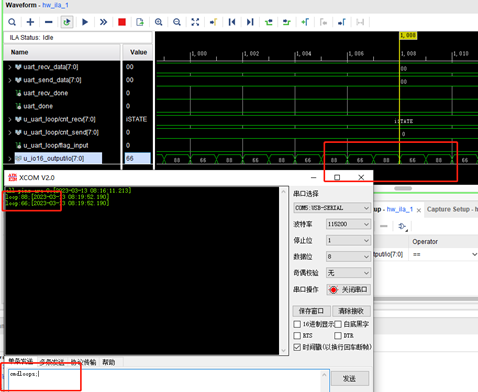Click the receive area scroll-down arrow
Viewport: 478px width, 392px height.
click(283, 351)
